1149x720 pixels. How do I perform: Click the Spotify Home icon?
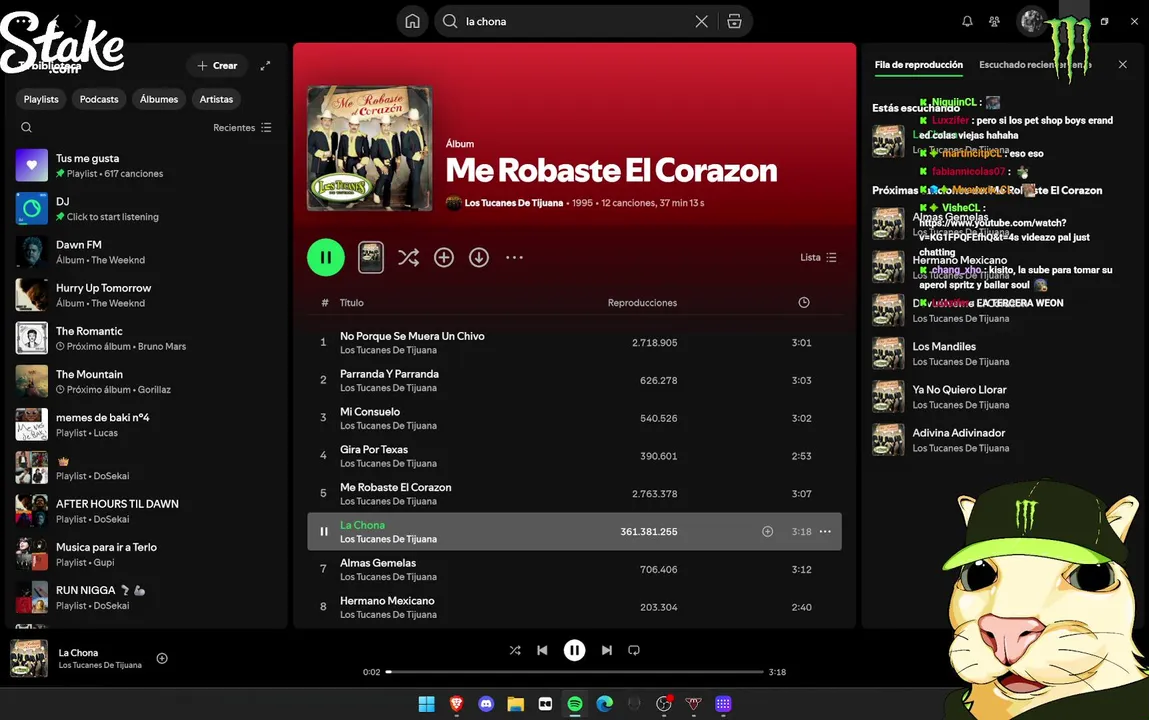[x=413, y=21]
